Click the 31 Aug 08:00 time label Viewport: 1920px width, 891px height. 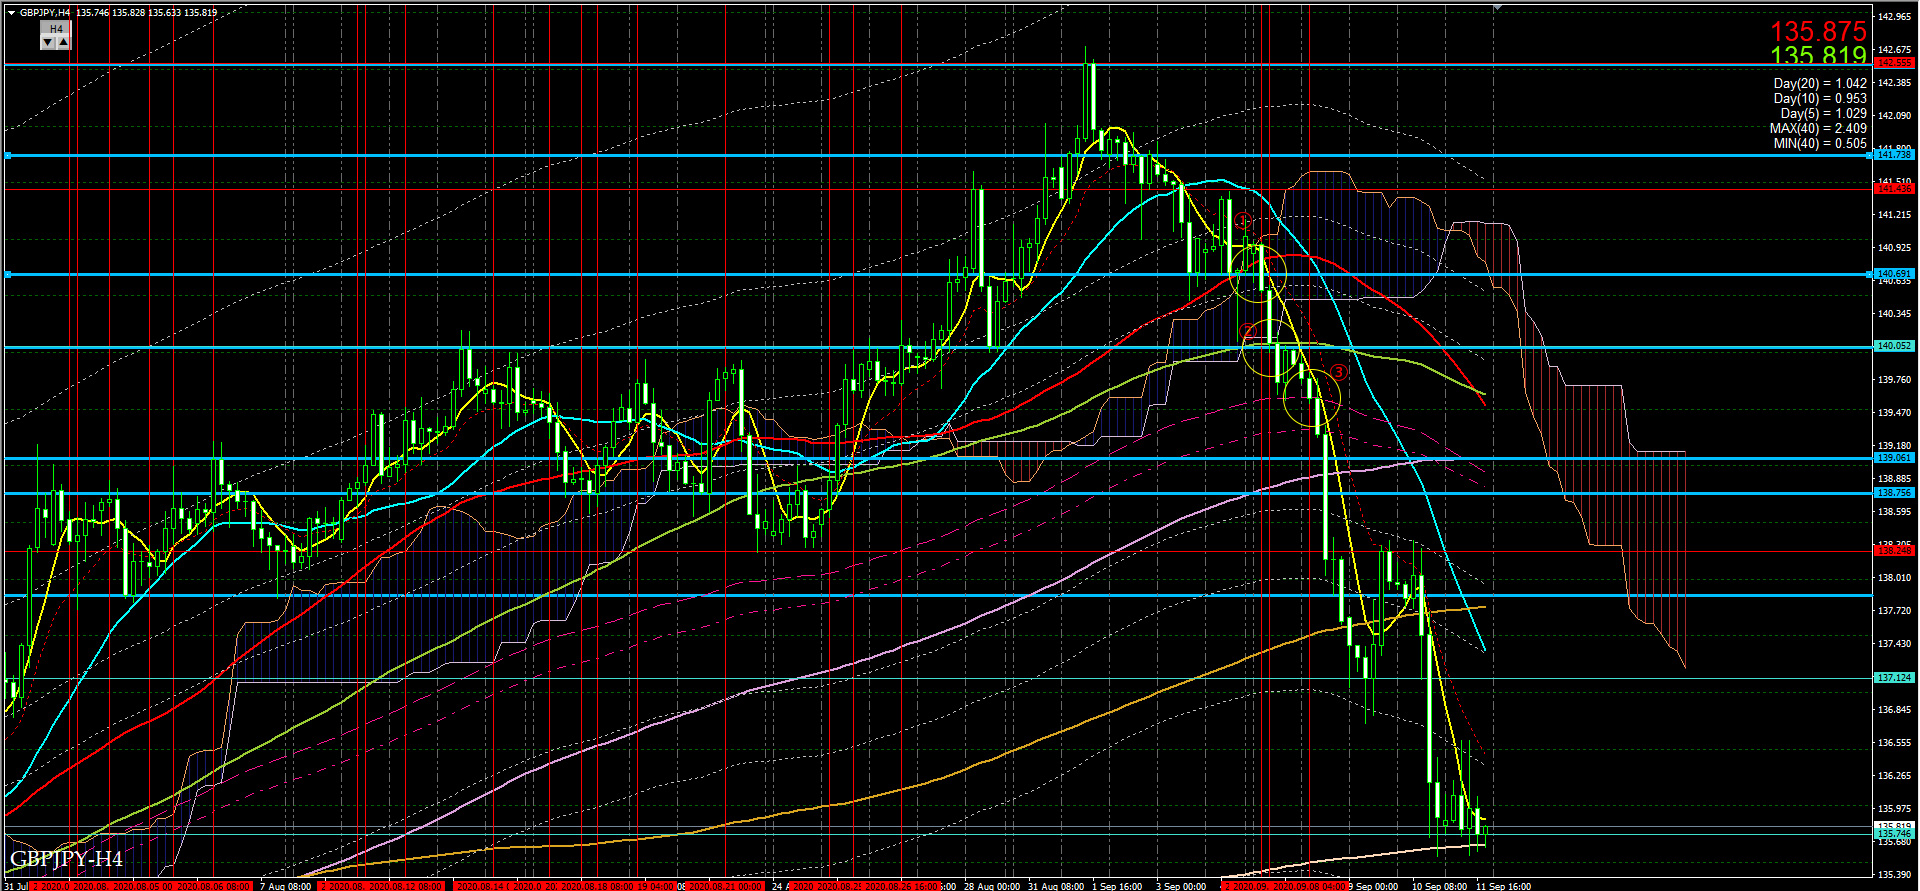(x=1056, y=886)
